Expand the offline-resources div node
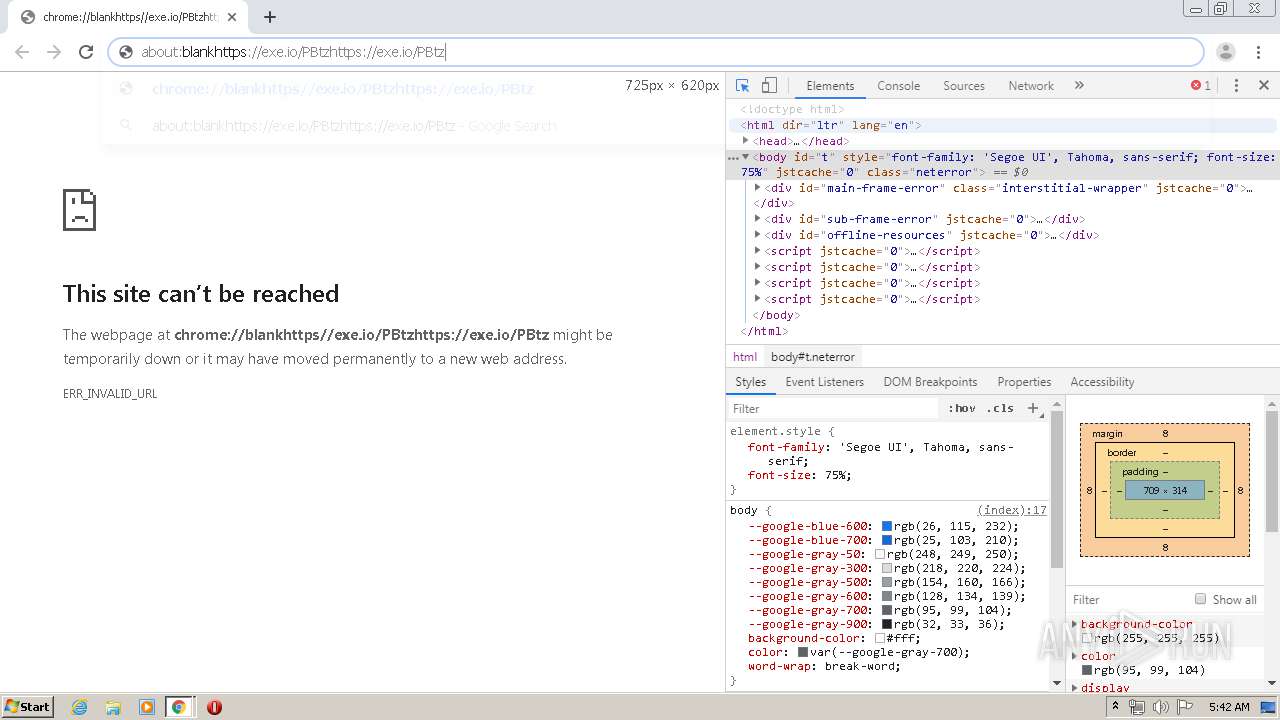The height and width of the screenshot is (720, 1280). point(758,235)
